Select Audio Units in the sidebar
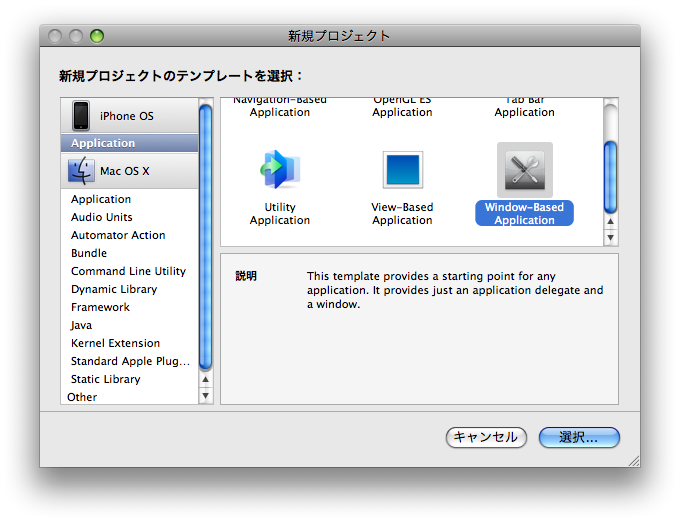This screenshot has width=680, height=522. point(102,217)
